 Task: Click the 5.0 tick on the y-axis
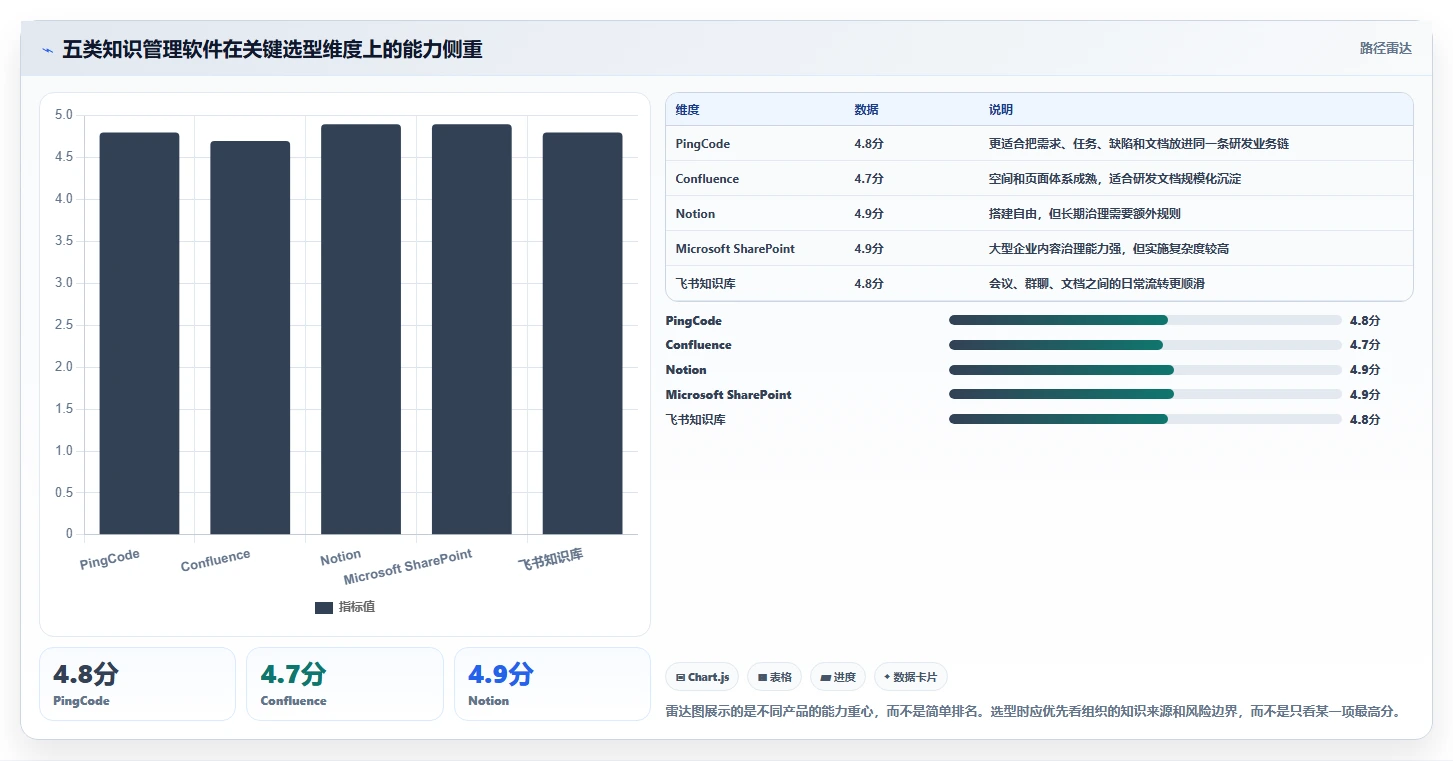(x=63, y=115)
